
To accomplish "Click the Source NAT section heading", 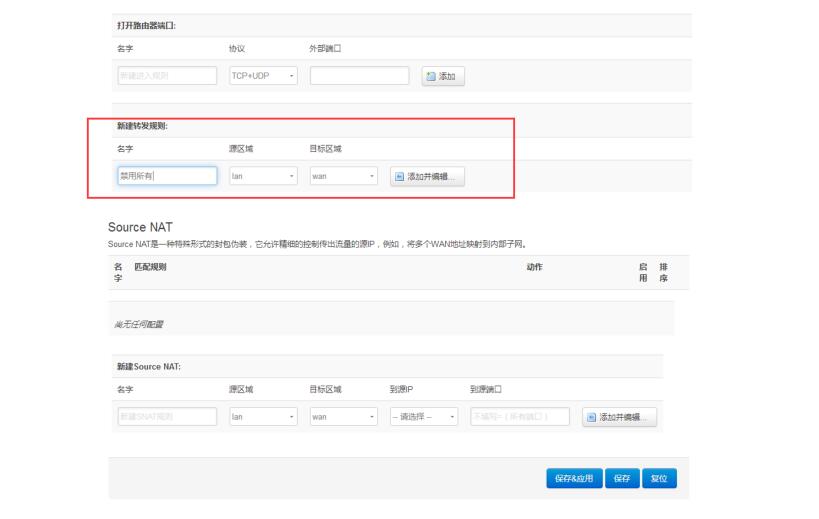I will (x=140, y=228).
